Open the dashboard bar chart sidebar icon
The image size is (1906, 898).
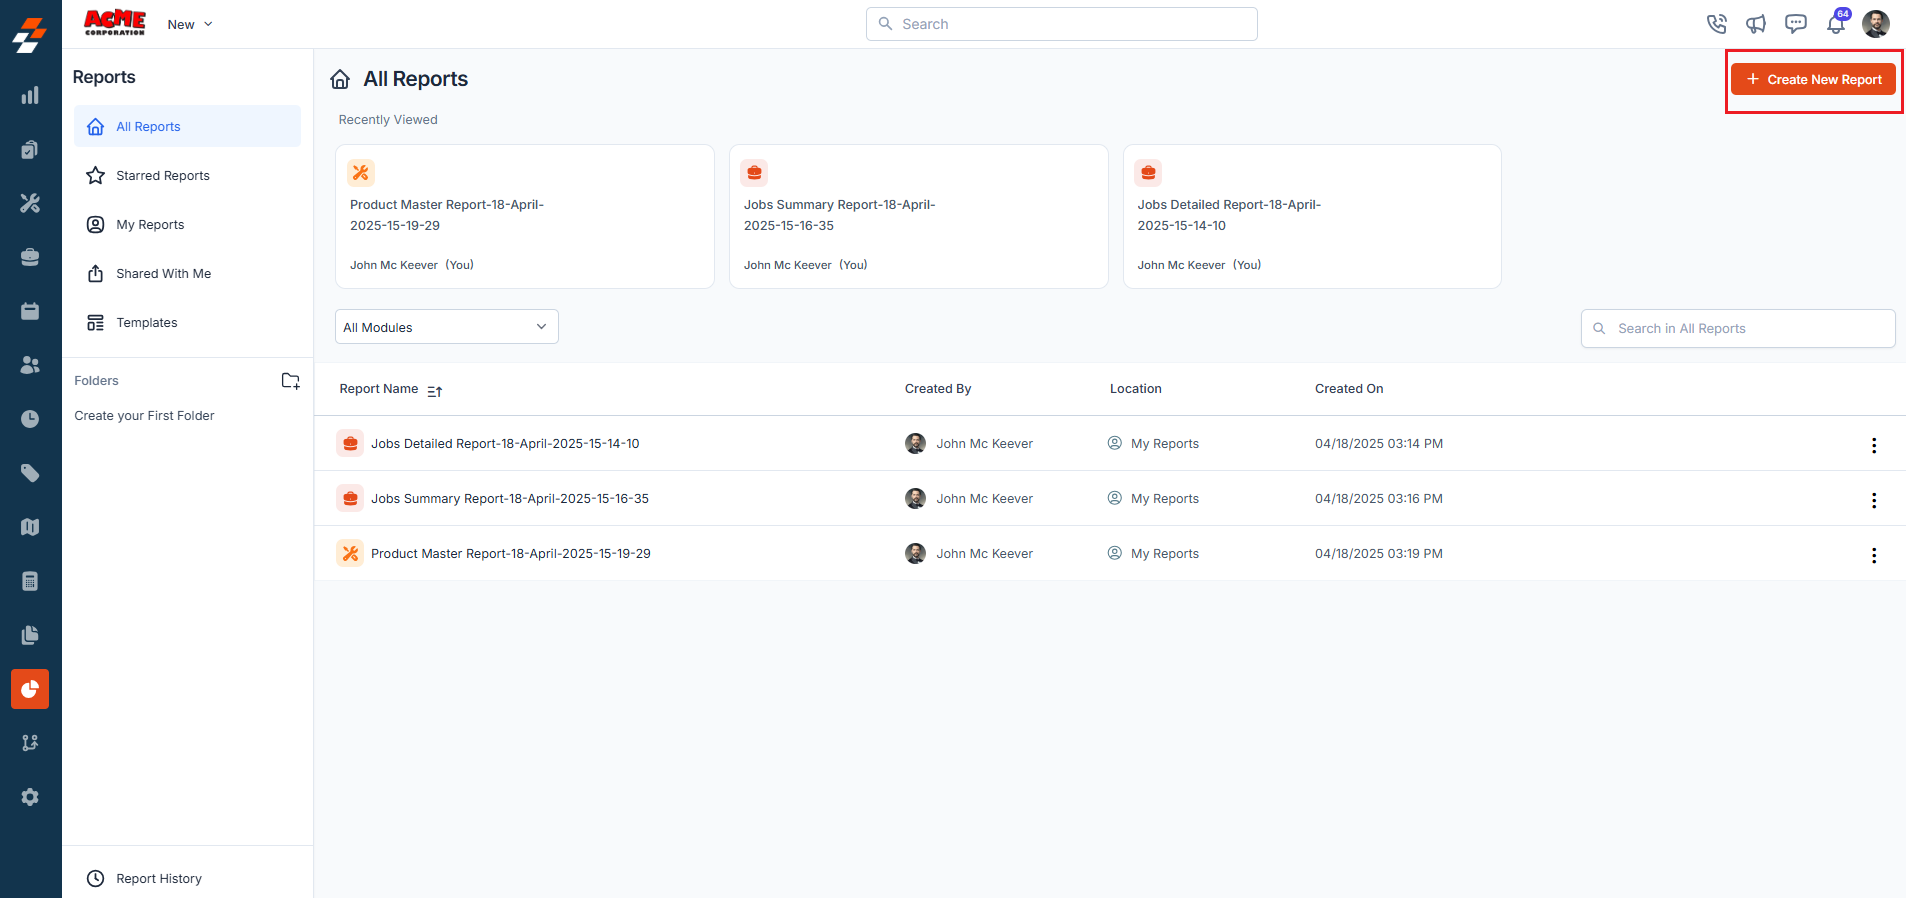pos(30,95)
